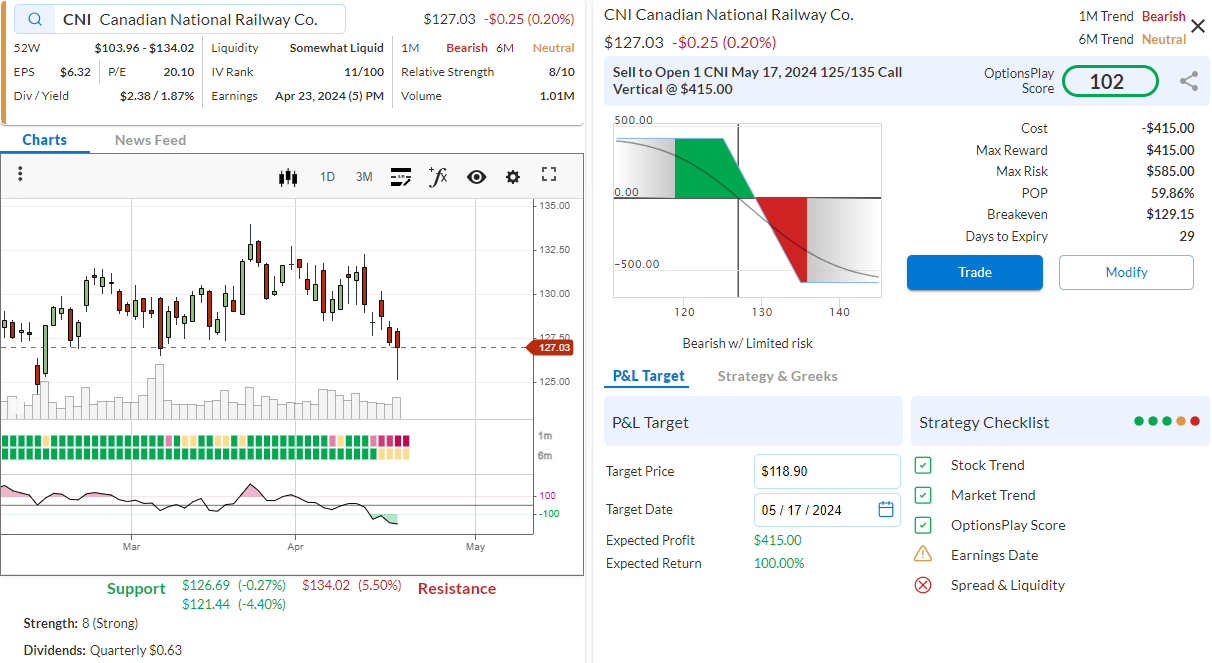Click the 'Strength: 8 (Strong)' line
Screen dimensions: 1212x663
81,623
